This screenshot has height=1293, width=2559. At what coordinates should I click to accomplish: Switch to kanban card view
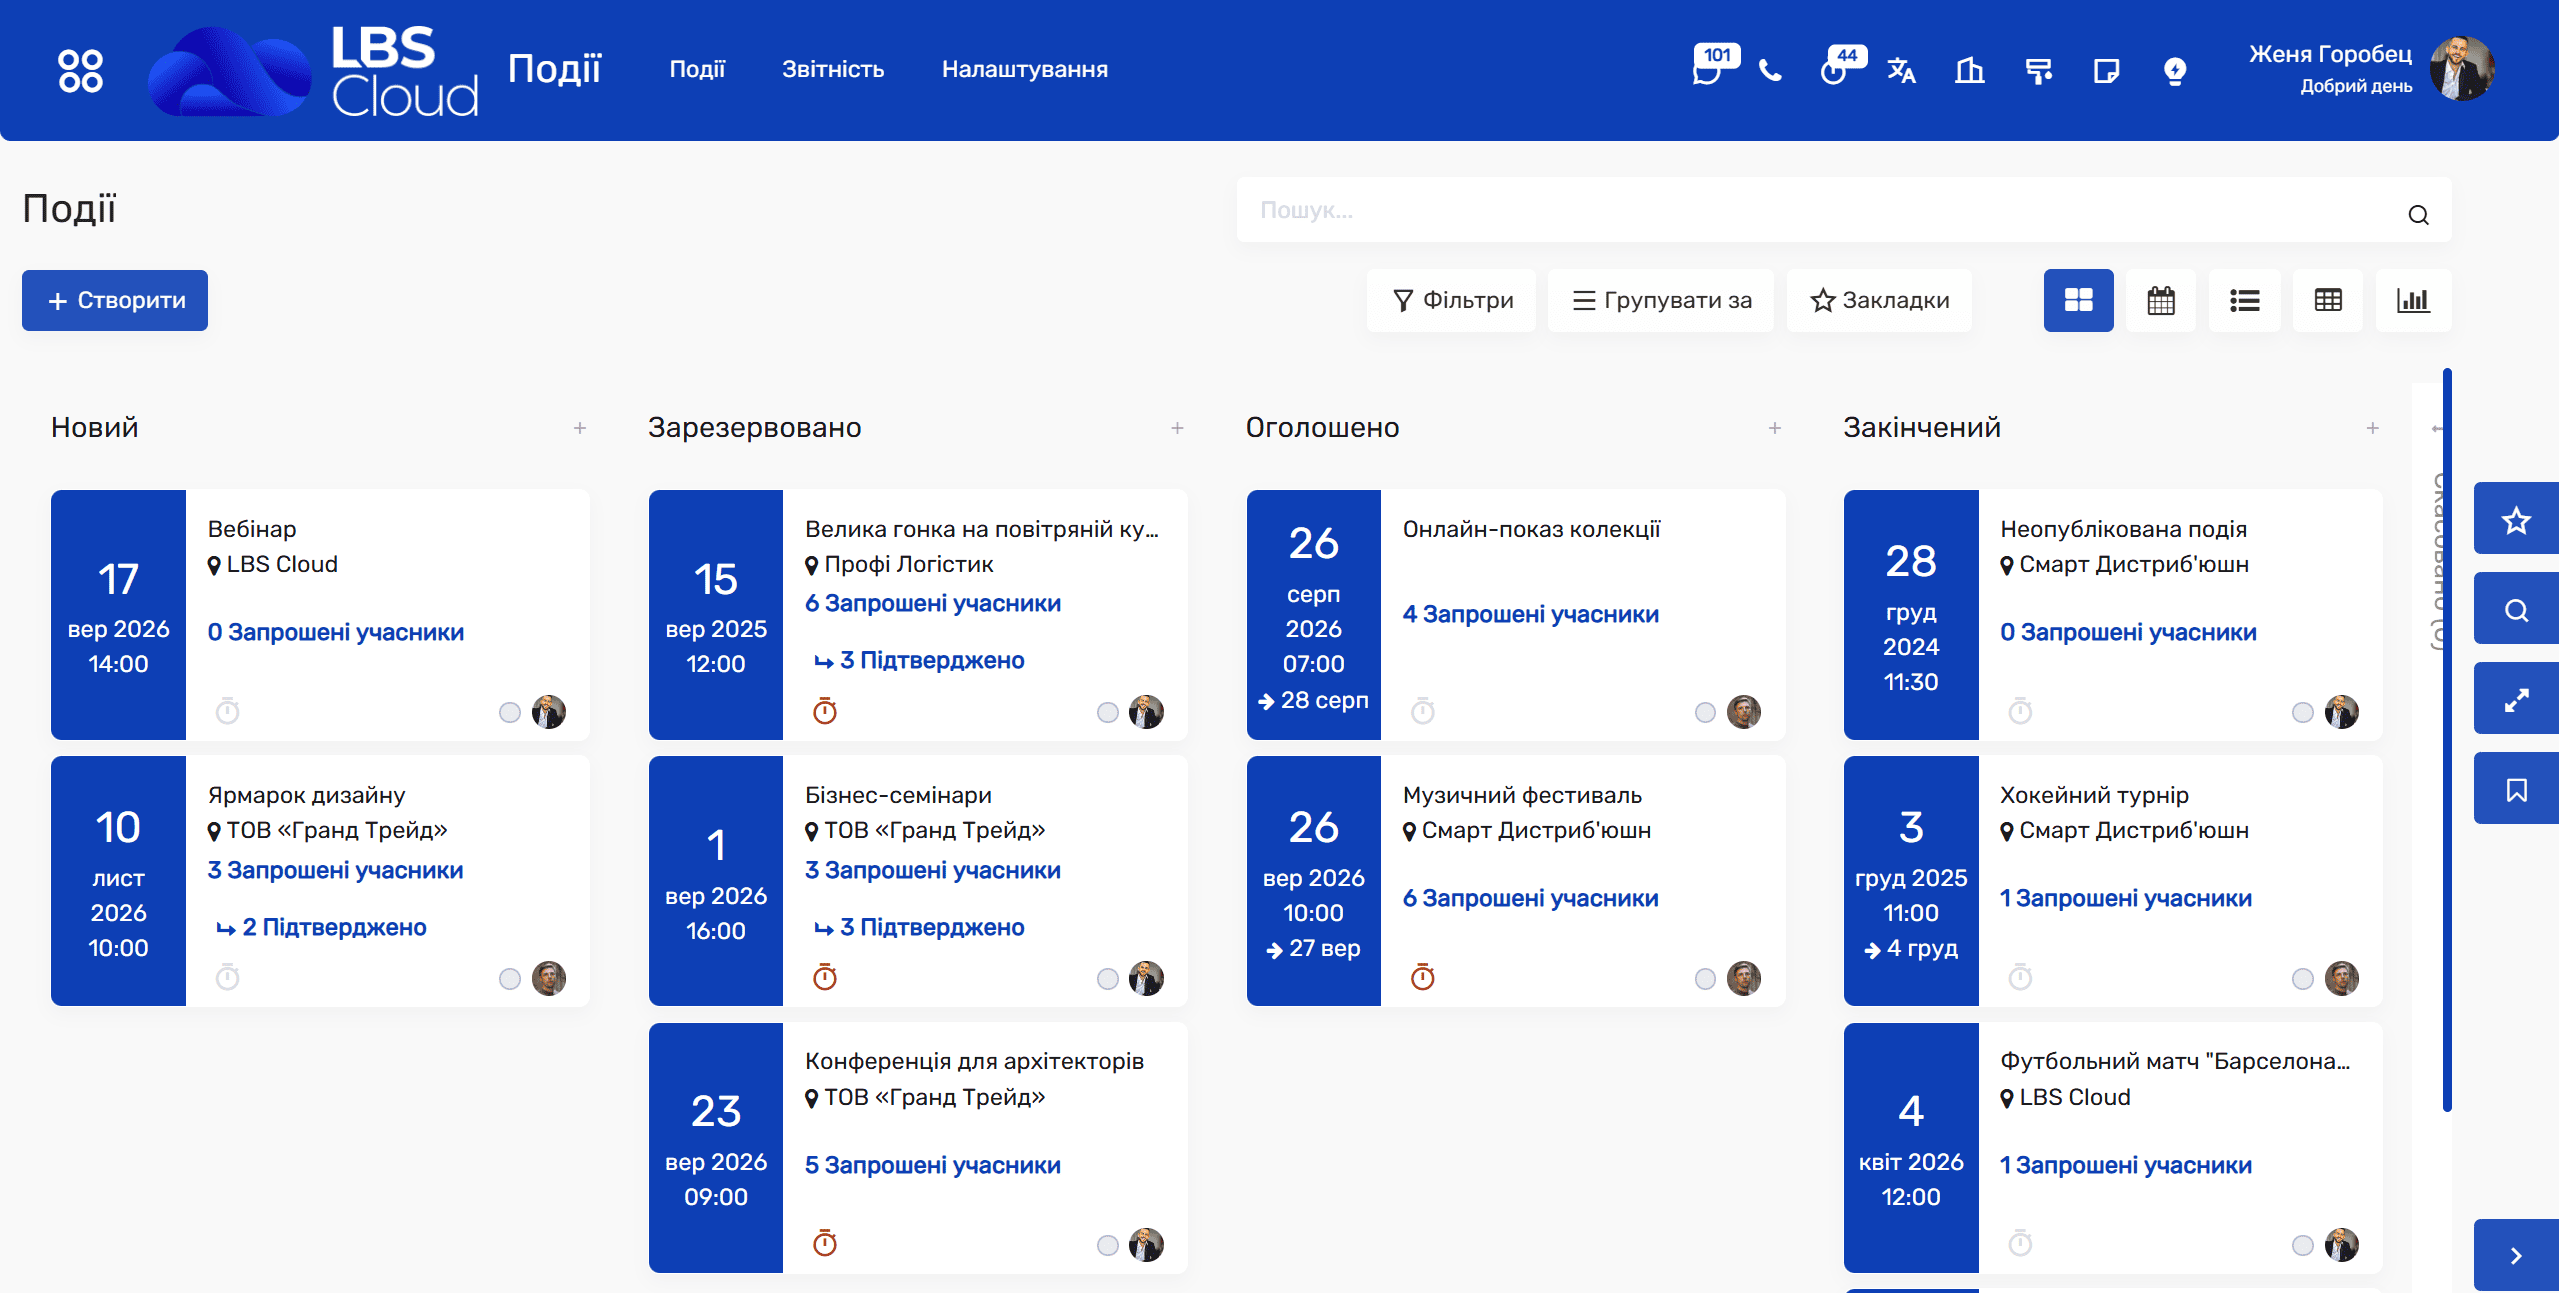tap(2078, 300)
